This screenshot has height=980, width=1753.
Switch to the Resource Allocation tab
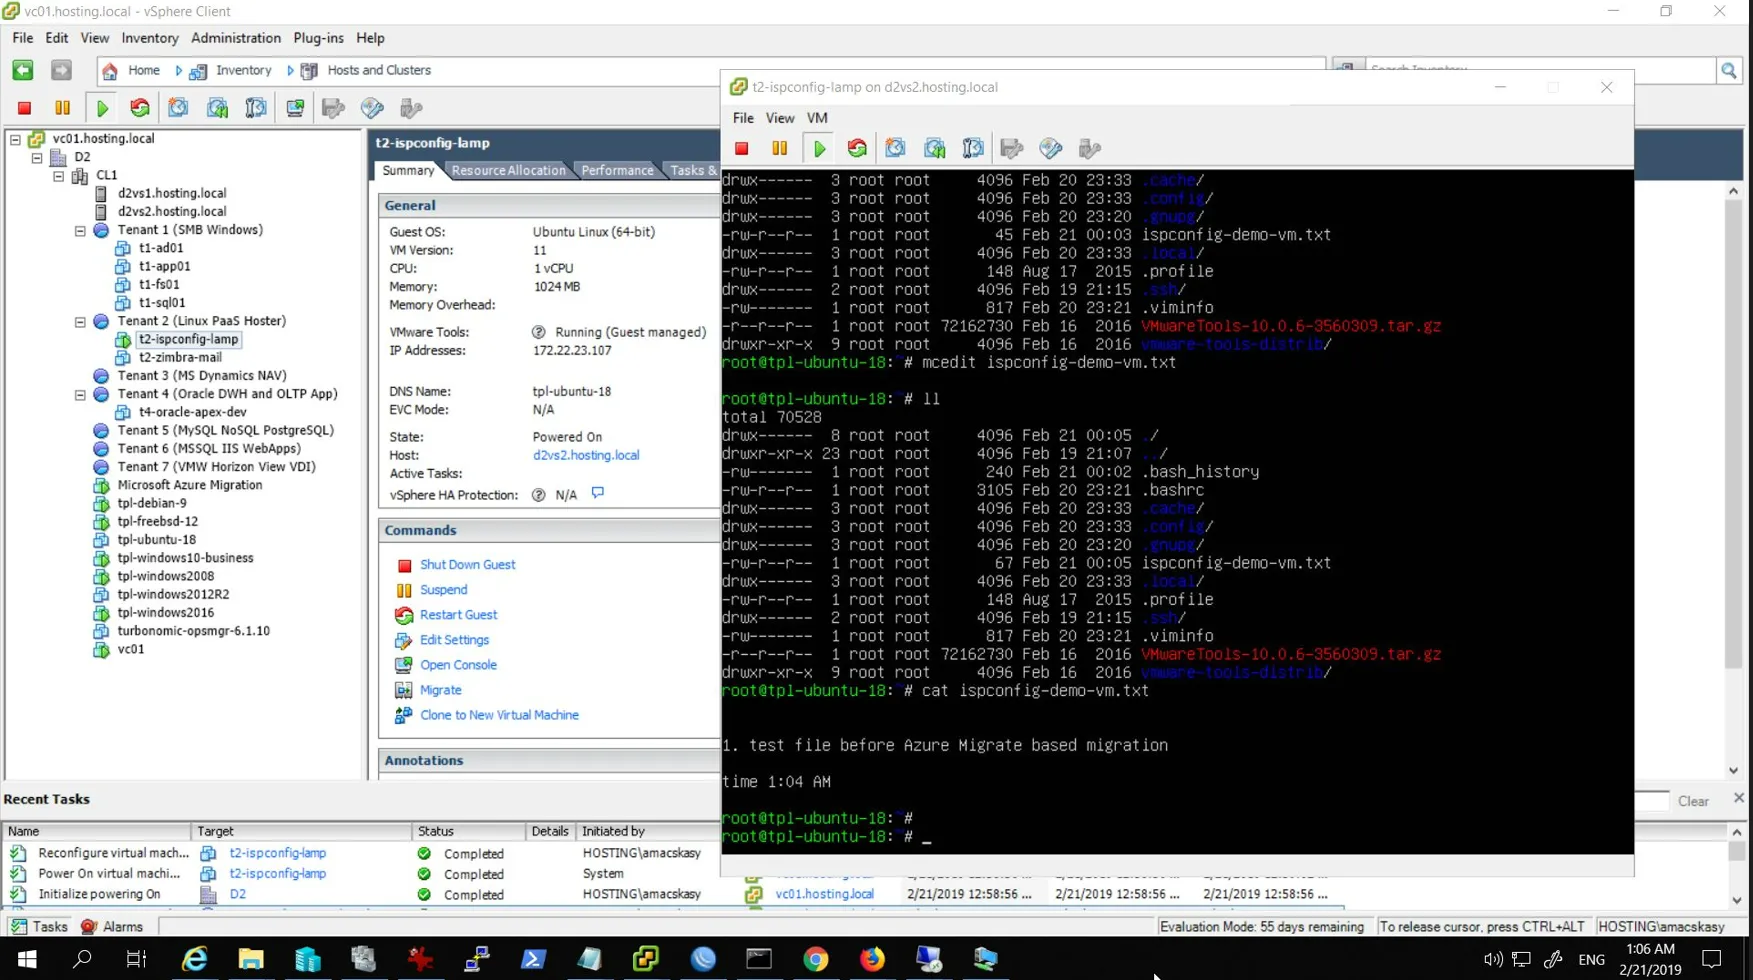pyautogui.click(x=508, y=170)
